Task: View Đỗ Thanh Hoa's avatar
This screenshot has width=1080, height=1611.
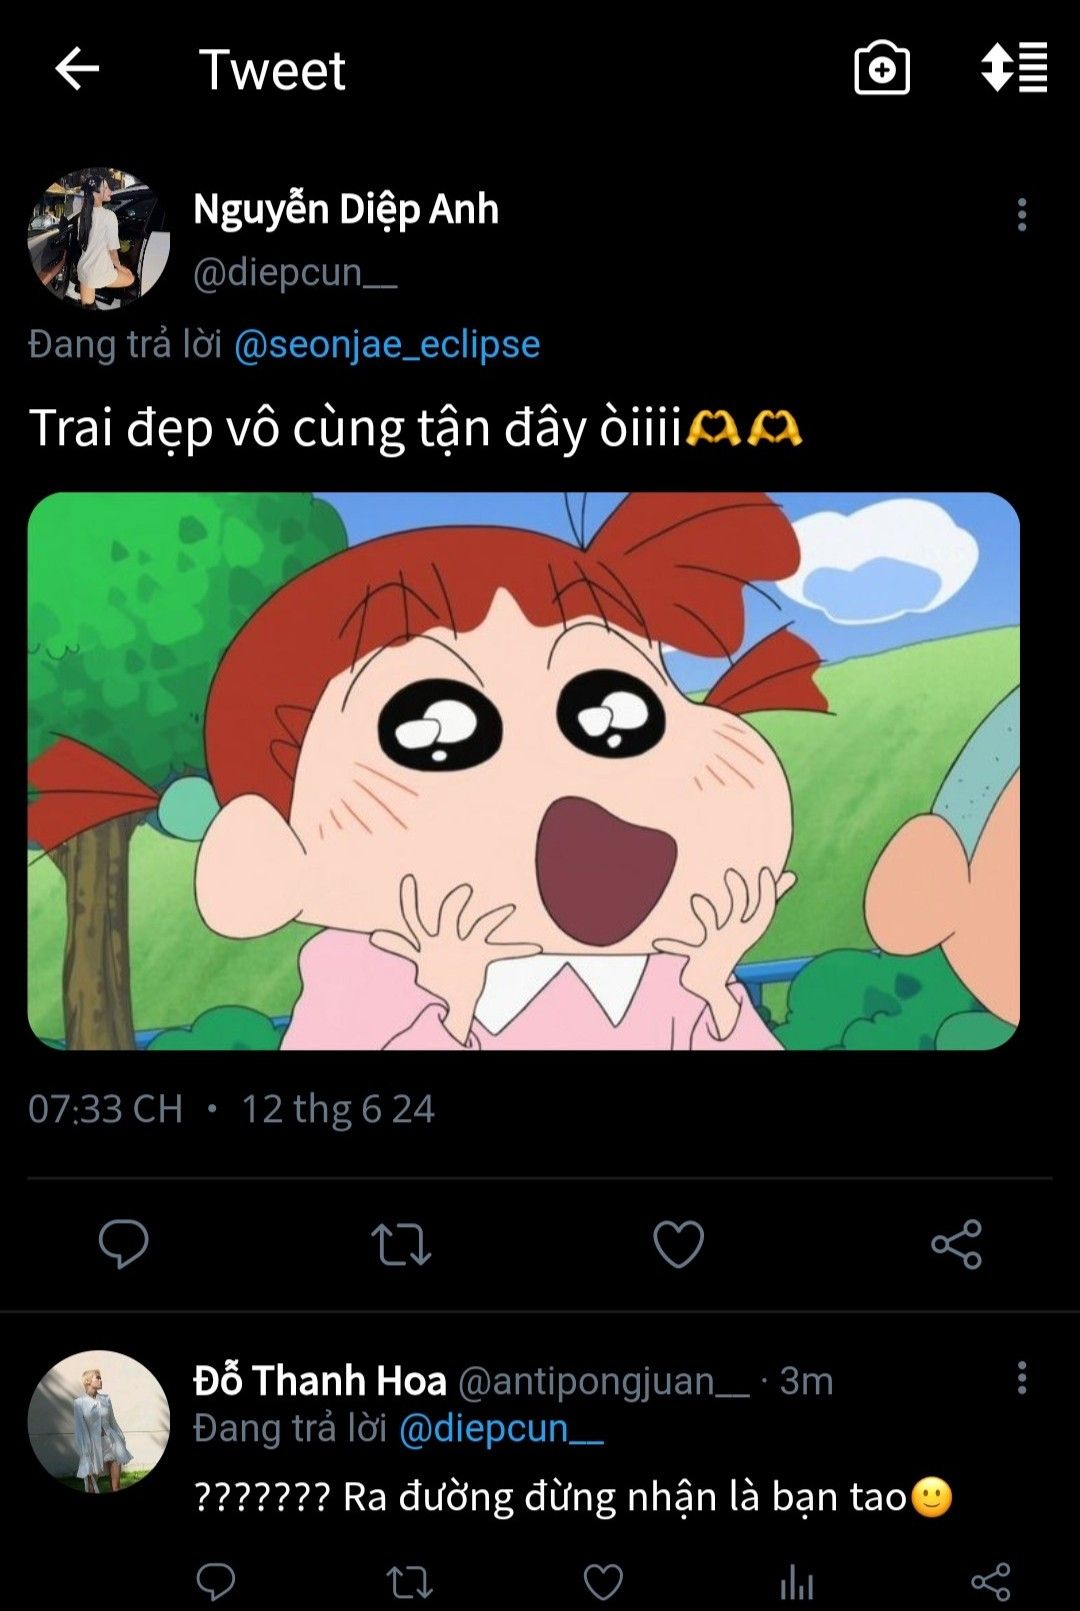Action: (x=98, y=1421)
